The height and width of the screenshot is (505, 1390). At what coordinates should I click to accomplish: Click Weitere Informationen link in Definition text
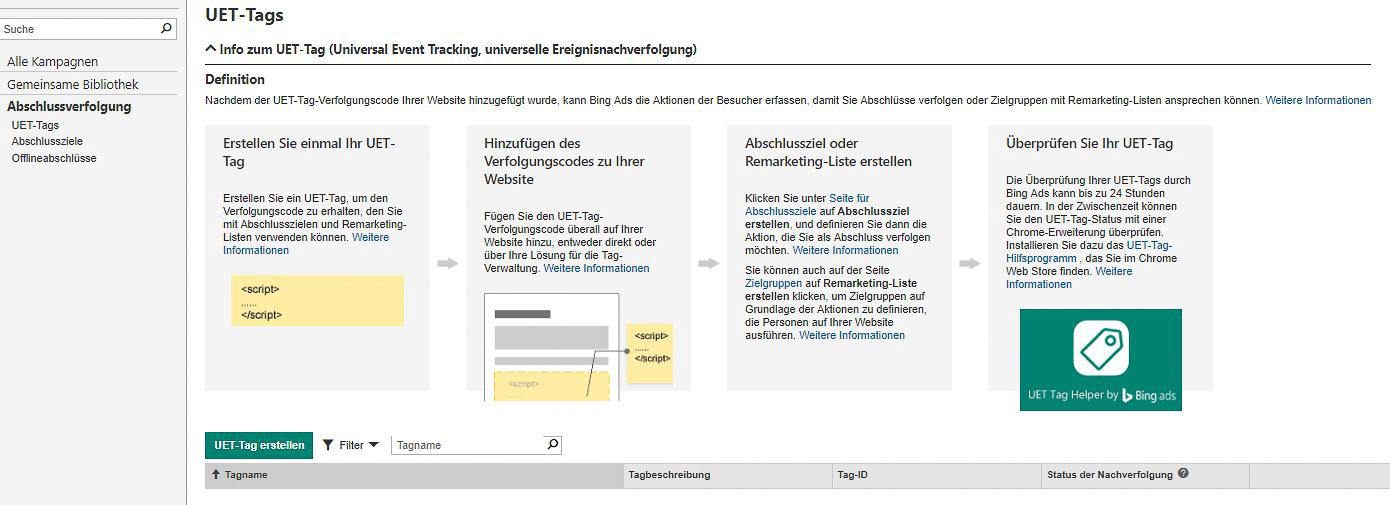(x=1318, y=100)
